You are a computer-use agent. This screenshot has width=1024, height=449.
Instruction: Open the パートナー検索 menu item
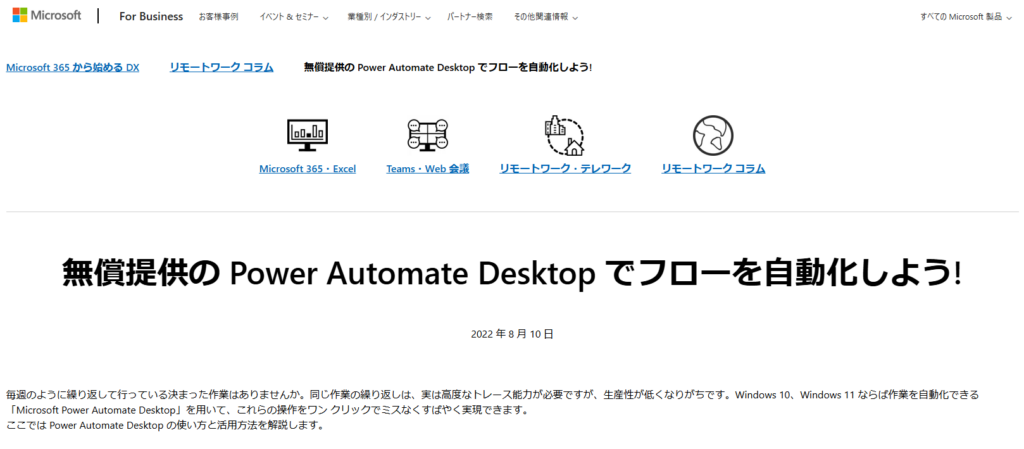coord(470,17)
